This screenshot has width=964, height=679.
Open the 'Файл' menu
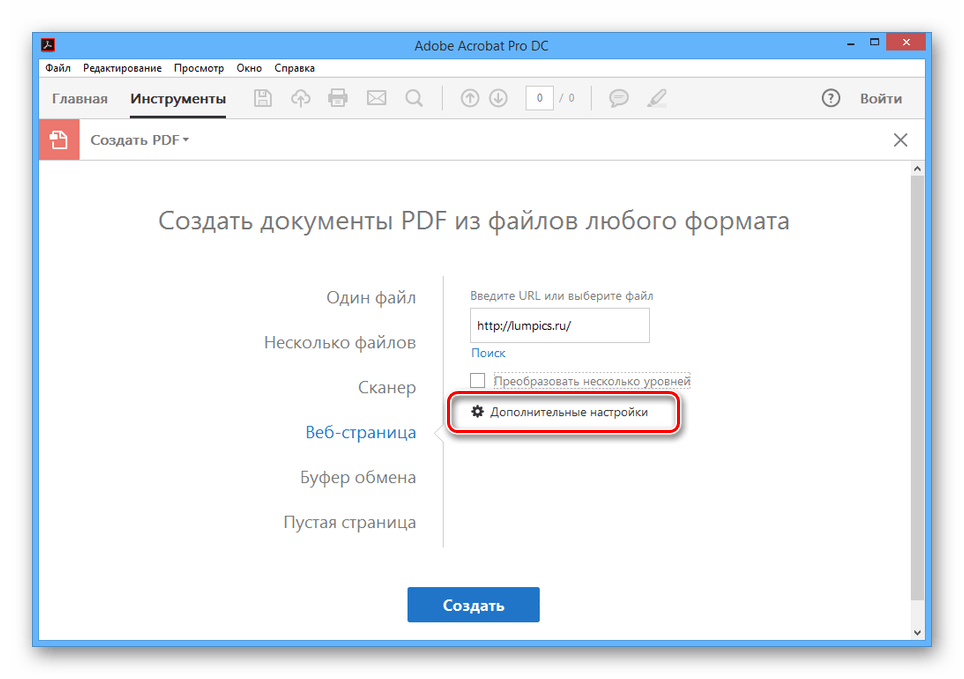(x=57, y=68)
